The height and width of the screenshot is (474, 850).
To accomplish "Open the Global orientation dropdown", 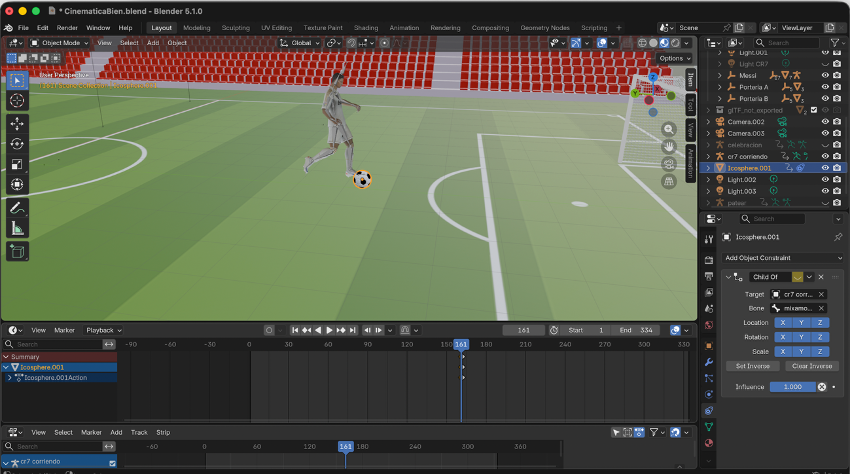I will pos(300,43).
